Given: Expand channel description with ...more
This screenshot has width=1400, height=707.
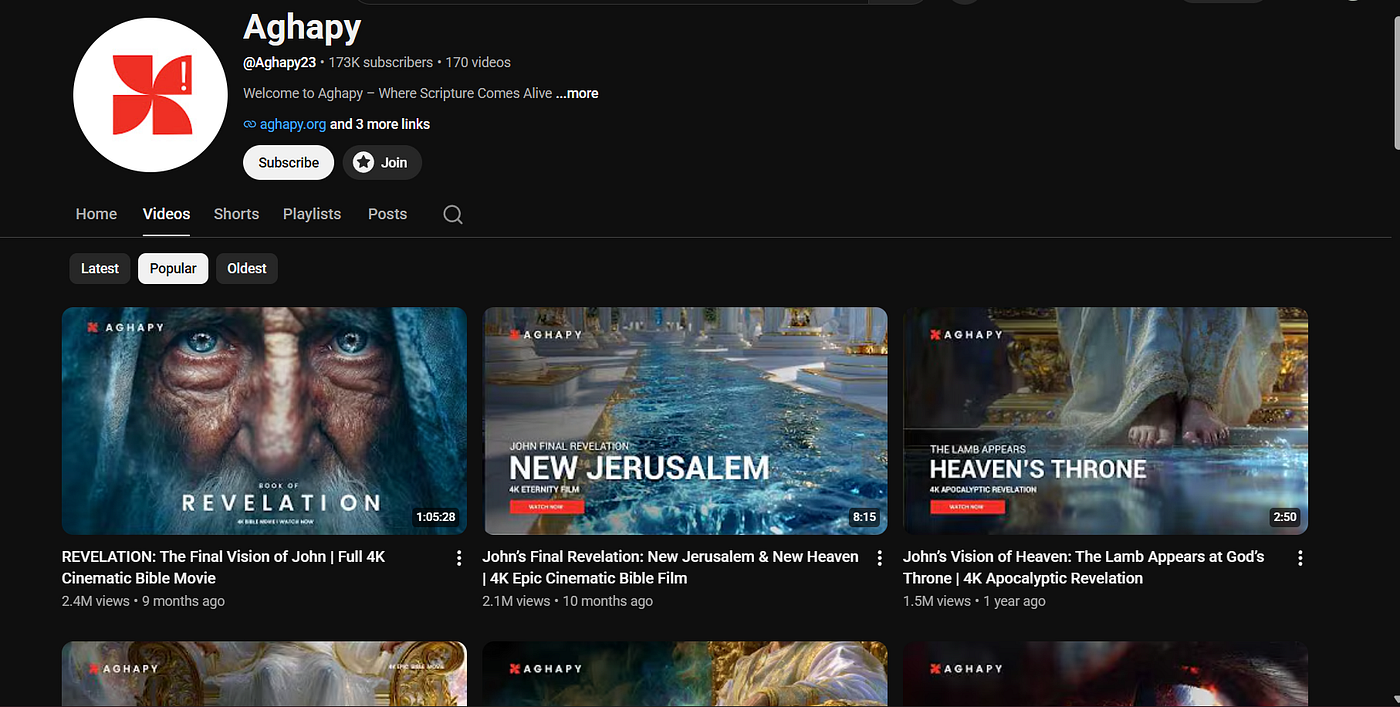Looking at the screenshot, I should pos(577,93).
